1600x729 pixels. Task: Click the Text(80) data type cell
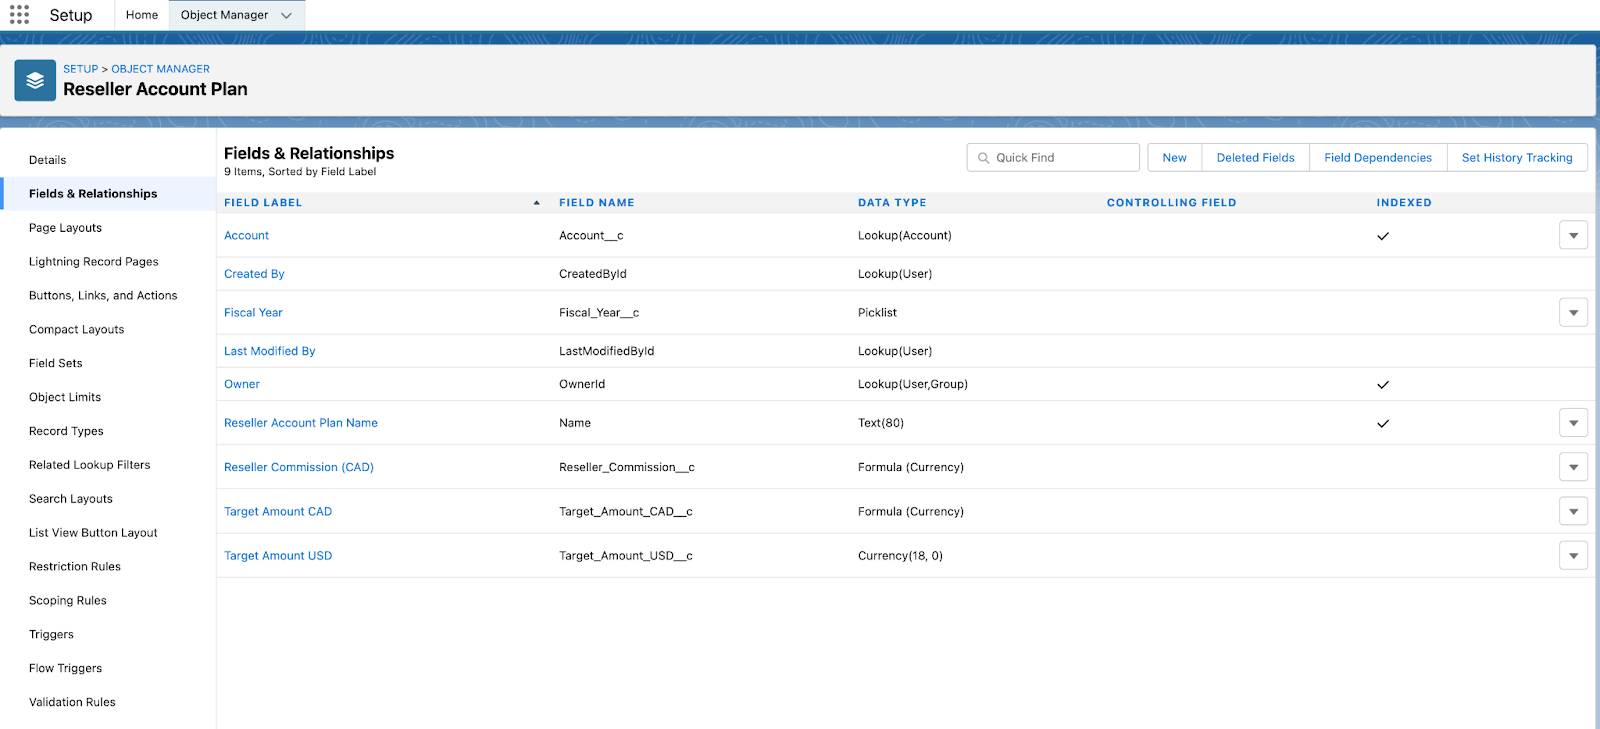click(881, 423)
